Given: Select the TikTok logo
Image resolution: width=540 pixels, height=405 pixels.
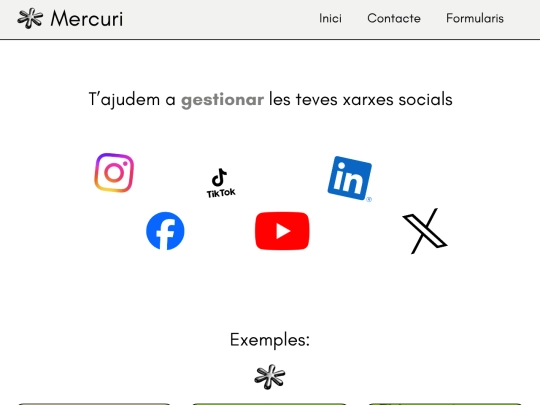Looking at the screenshot, I should pyautogui.click(x=221, y=183).
